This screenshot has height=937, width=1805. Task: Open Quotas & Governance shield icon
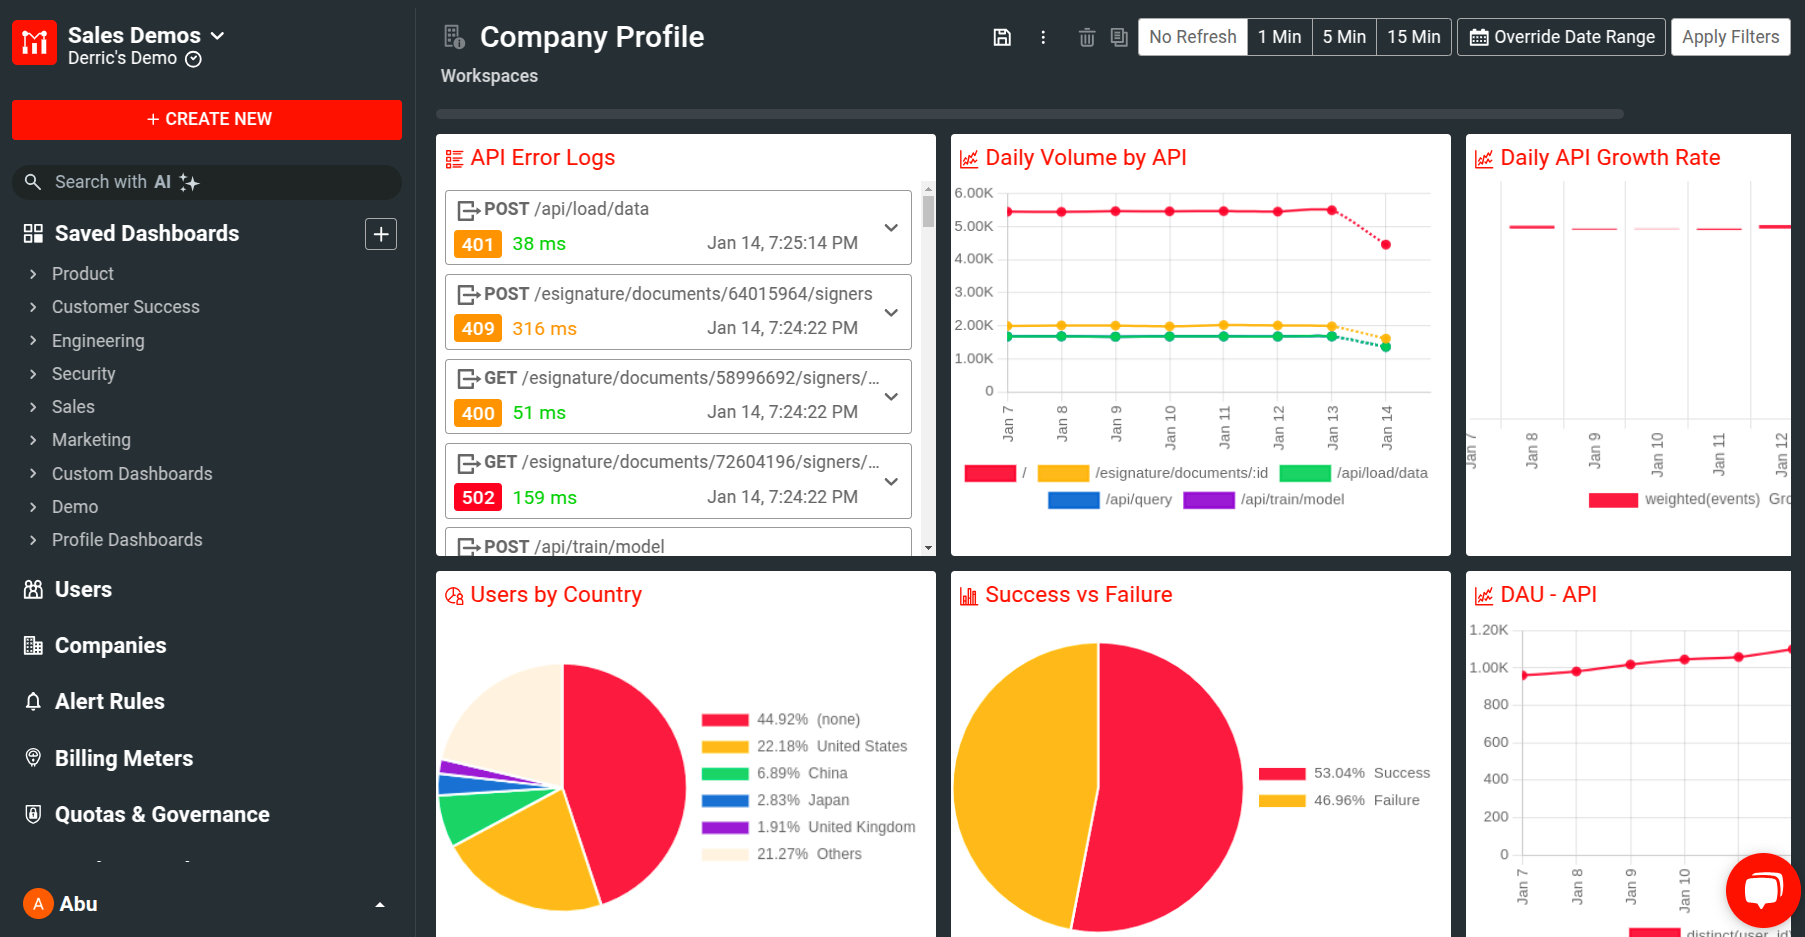pyautogui.click(x=33, y=814)
